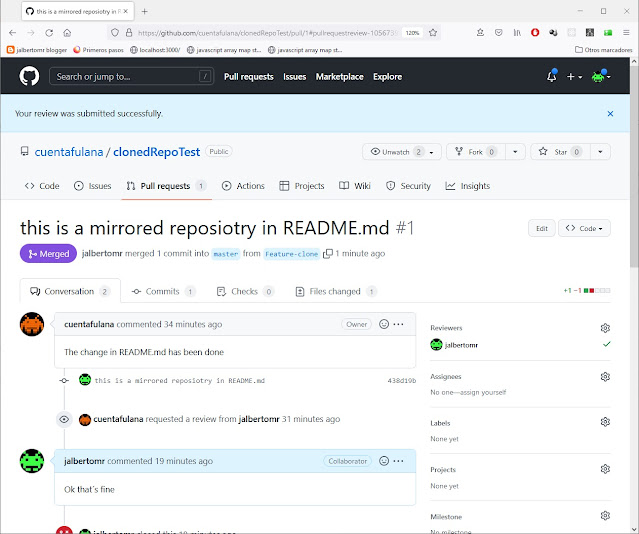The width and height of the screenshot is (639, 534).
Task: Open Reviewers settings gear
Action: click(605, 328)
